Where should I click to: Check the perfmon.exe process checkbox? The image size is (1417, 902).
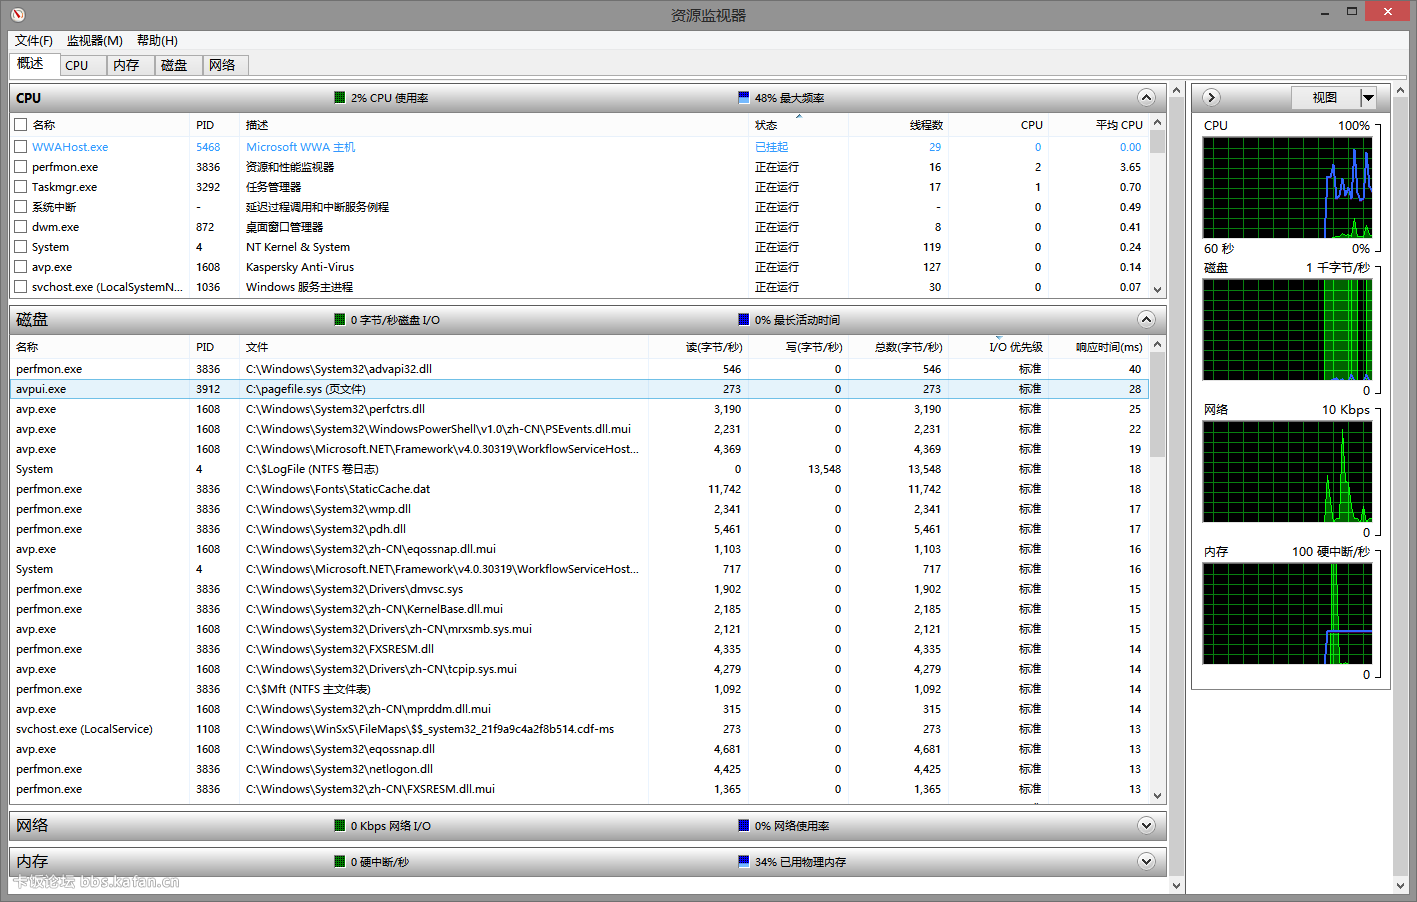[21, 167]
